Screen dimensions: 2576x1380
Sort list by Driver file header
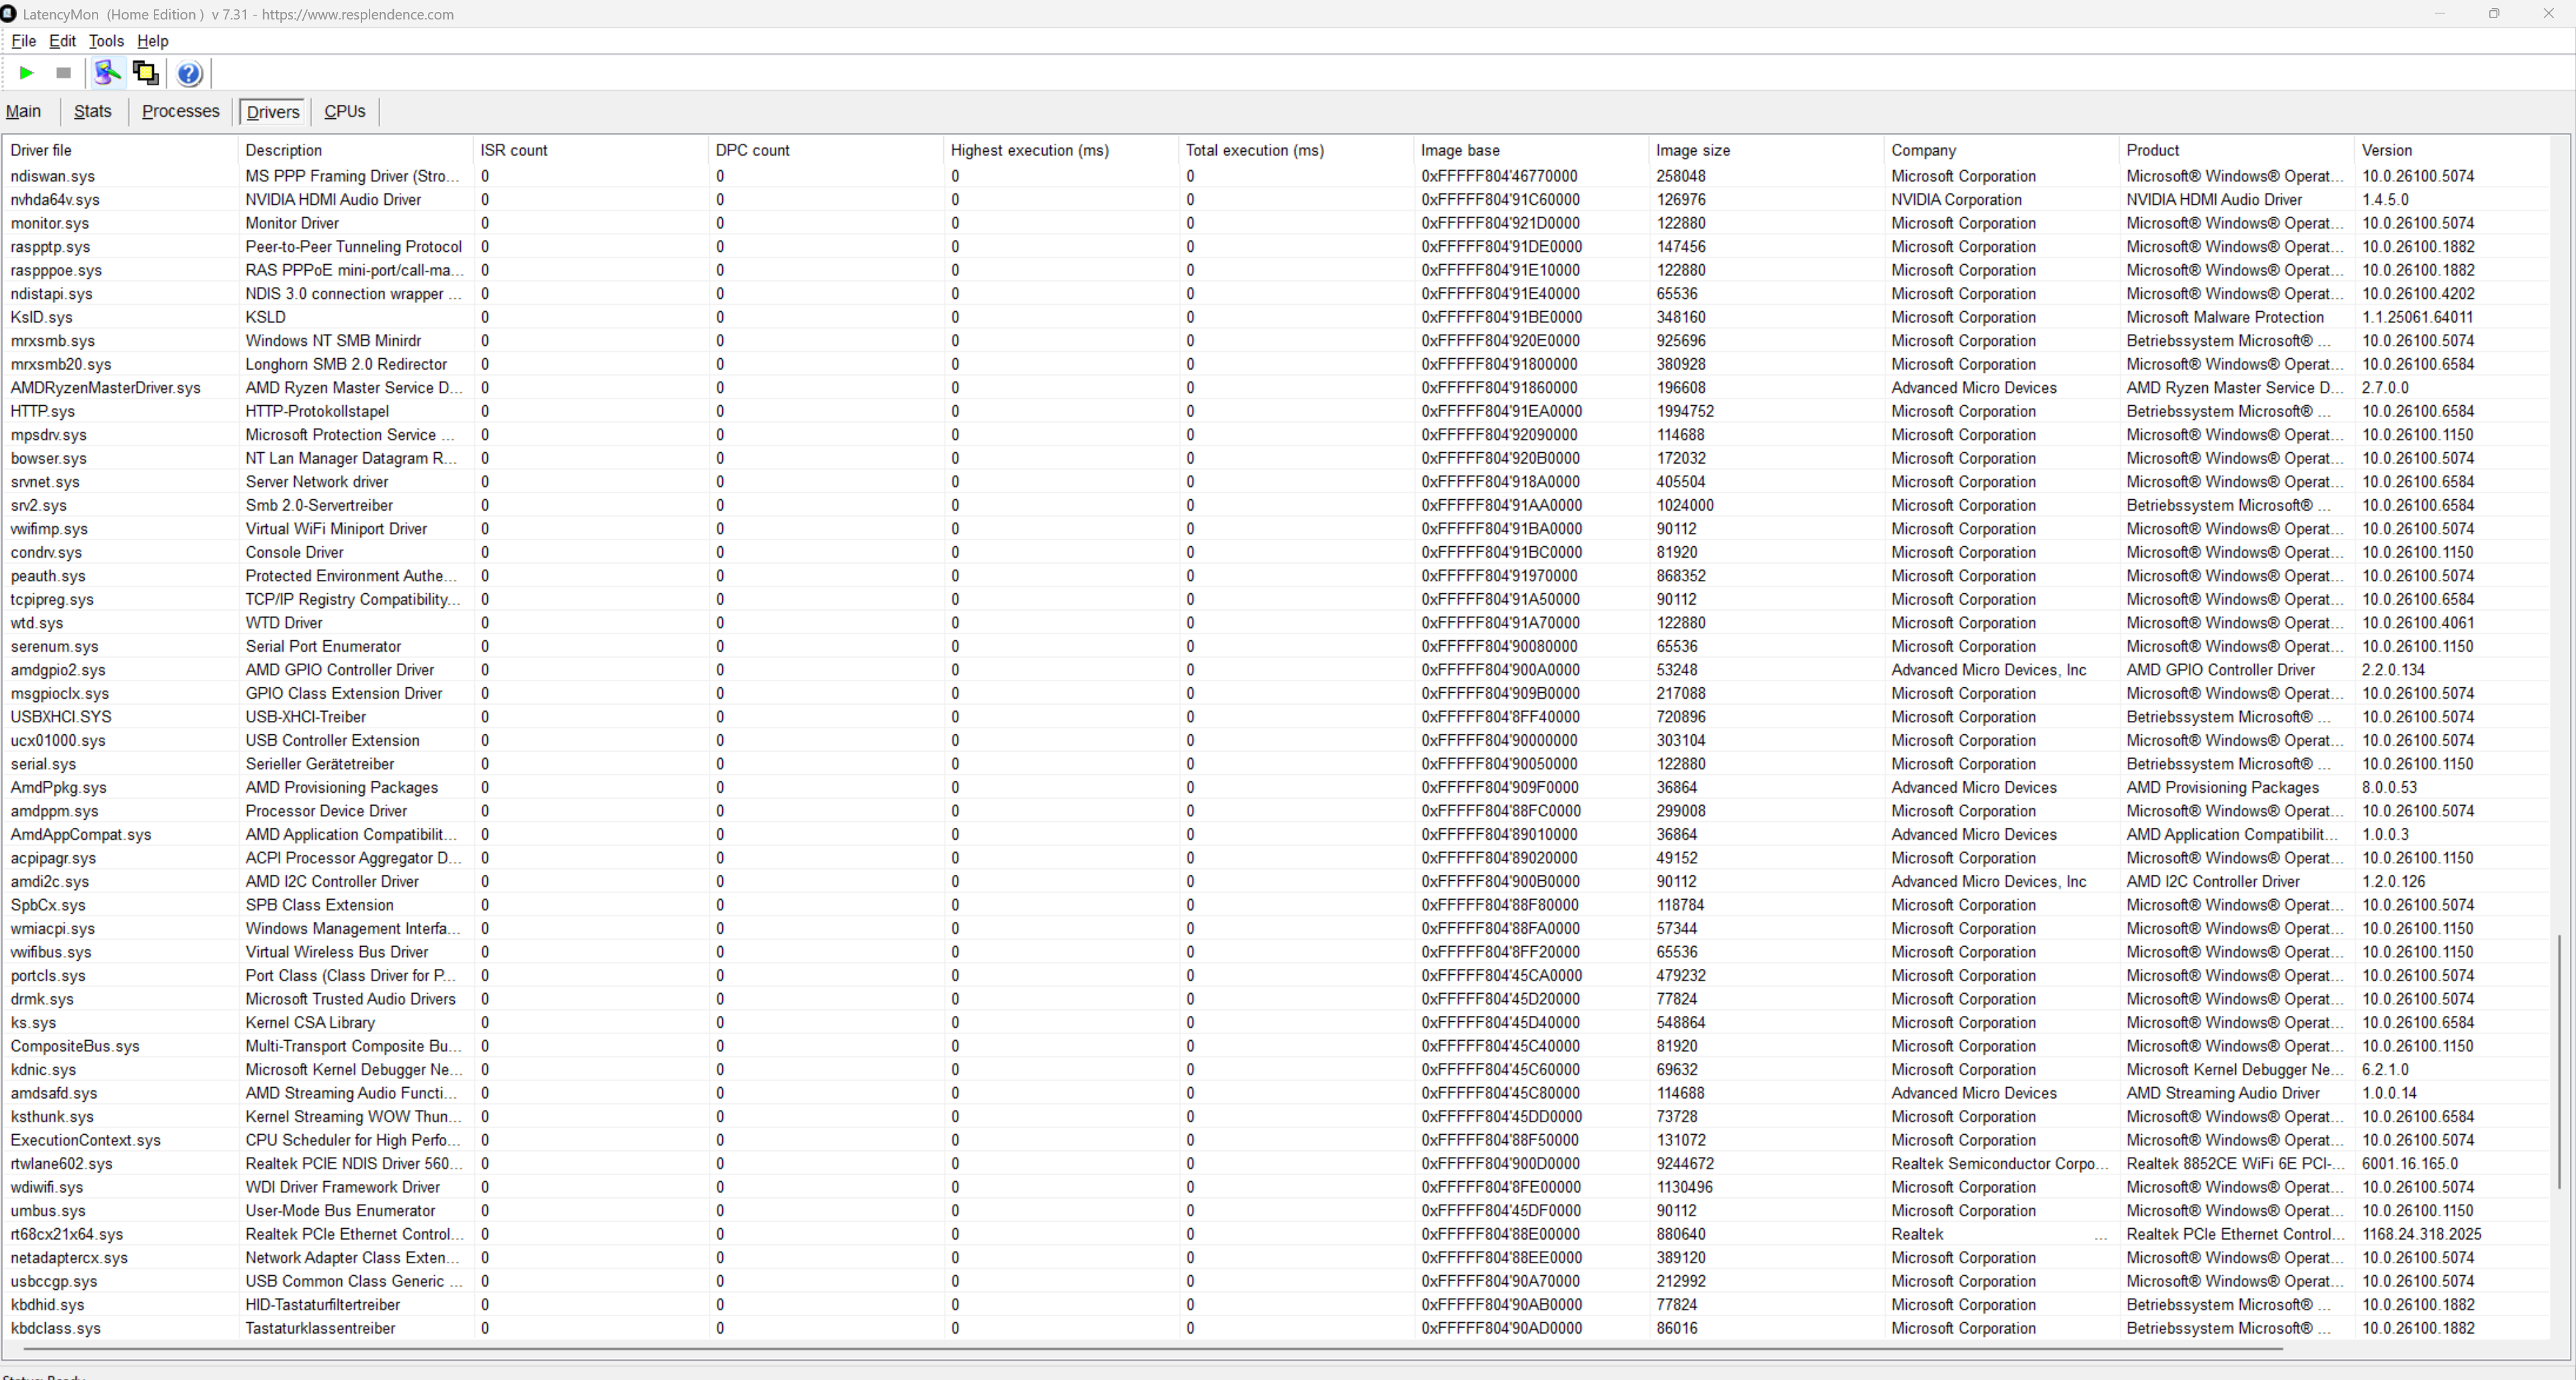click(41, 150)
